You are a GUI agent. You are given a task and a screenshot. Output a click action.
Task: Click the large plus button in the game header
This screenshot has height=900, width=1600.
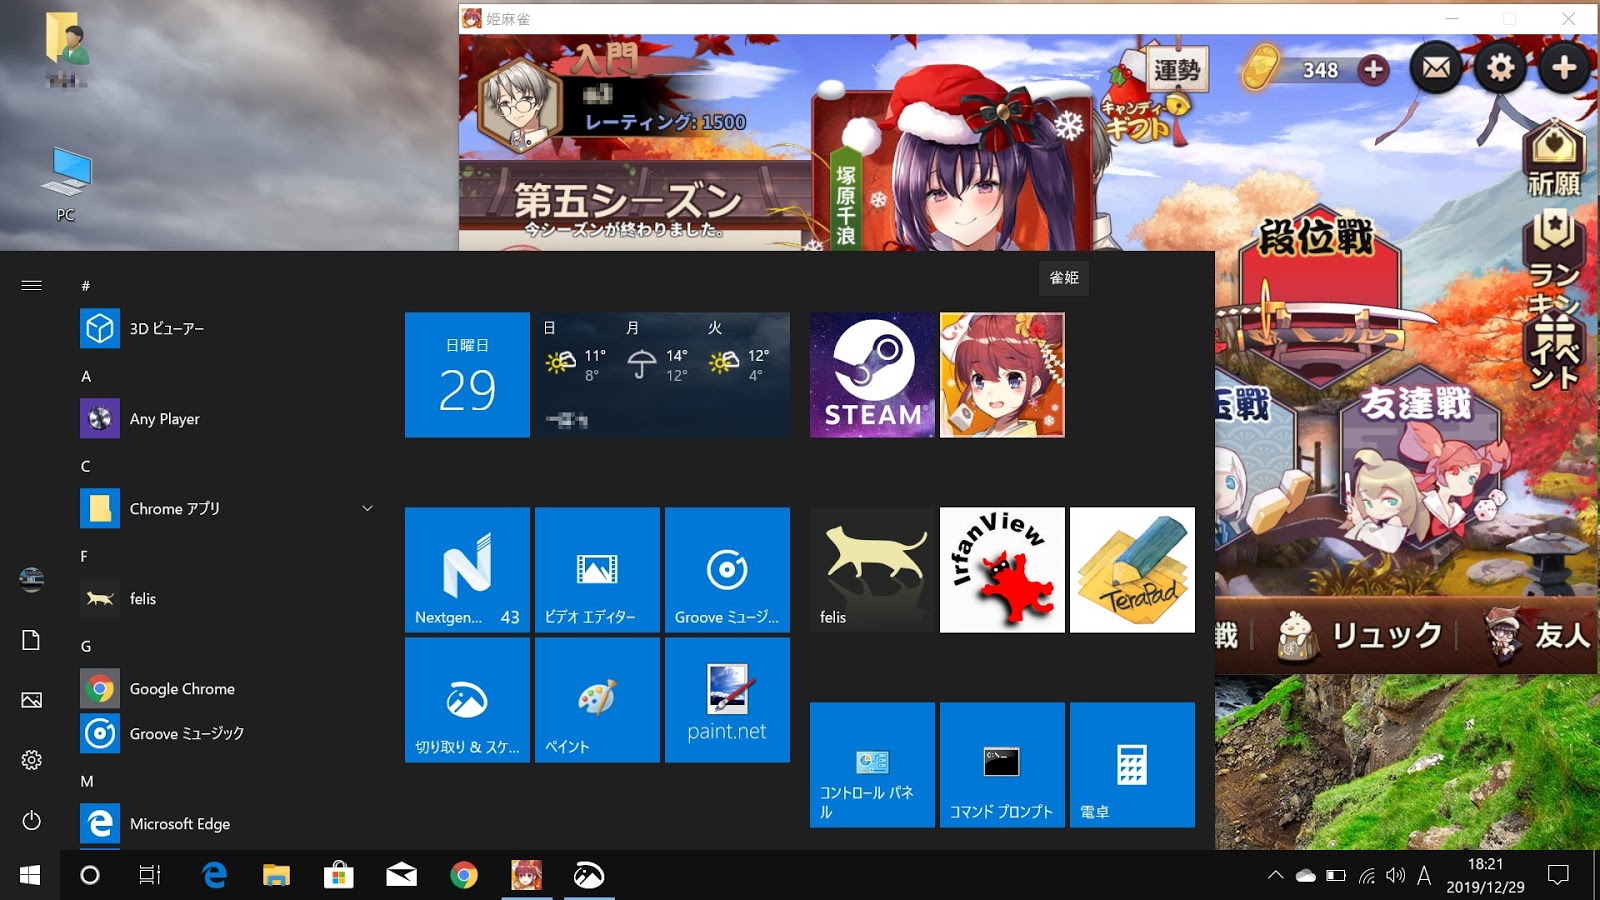click(1564, 68)
